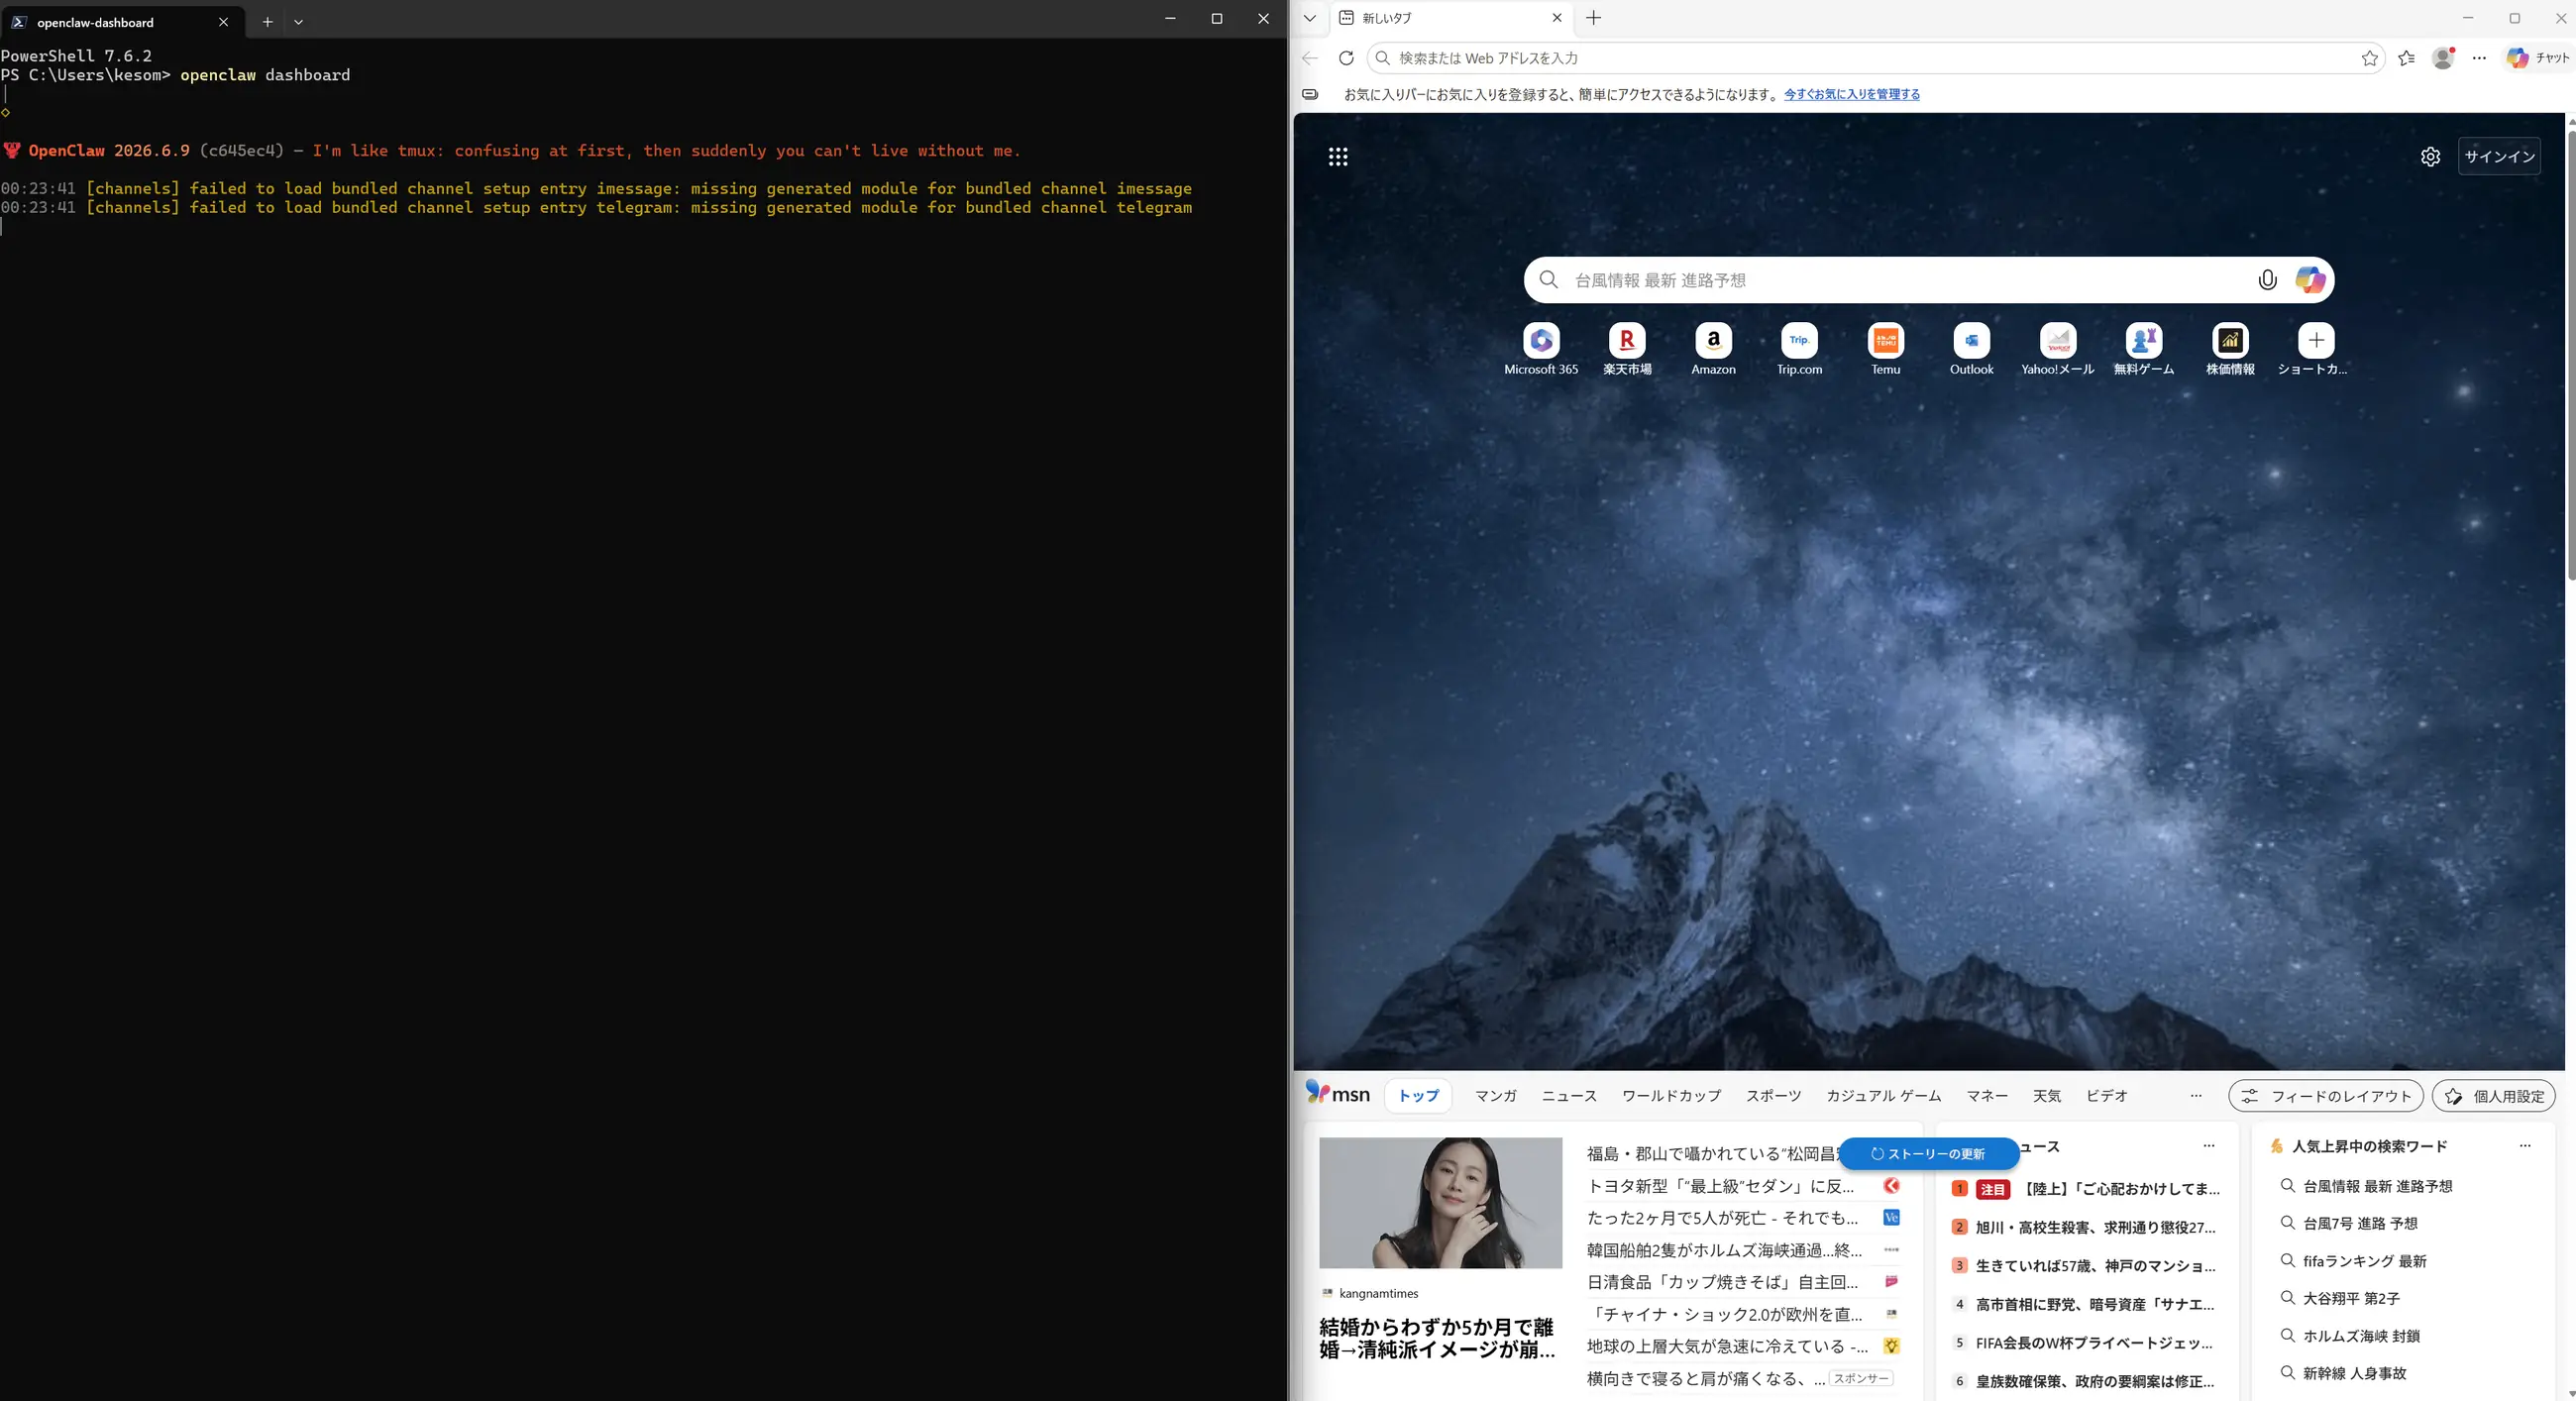2576x1401 pixels.
Task: Open ranked story 旭川・高校生殺害
Action: tap(2095, 1227)
